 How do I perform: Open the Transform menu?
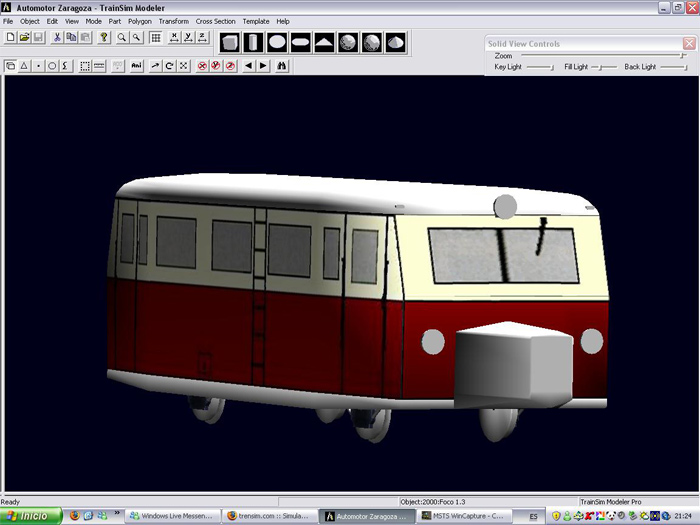[173, 21]
